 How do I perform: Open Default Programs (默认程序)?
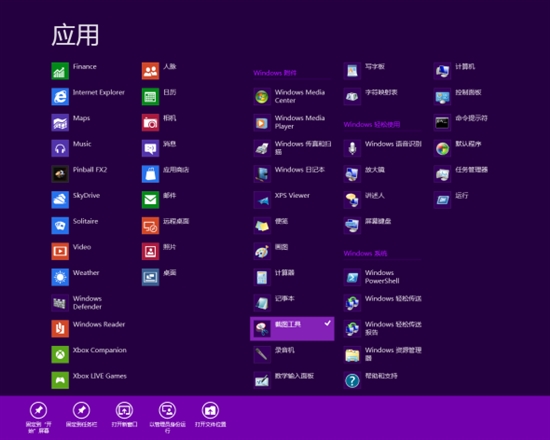point(458,148)
